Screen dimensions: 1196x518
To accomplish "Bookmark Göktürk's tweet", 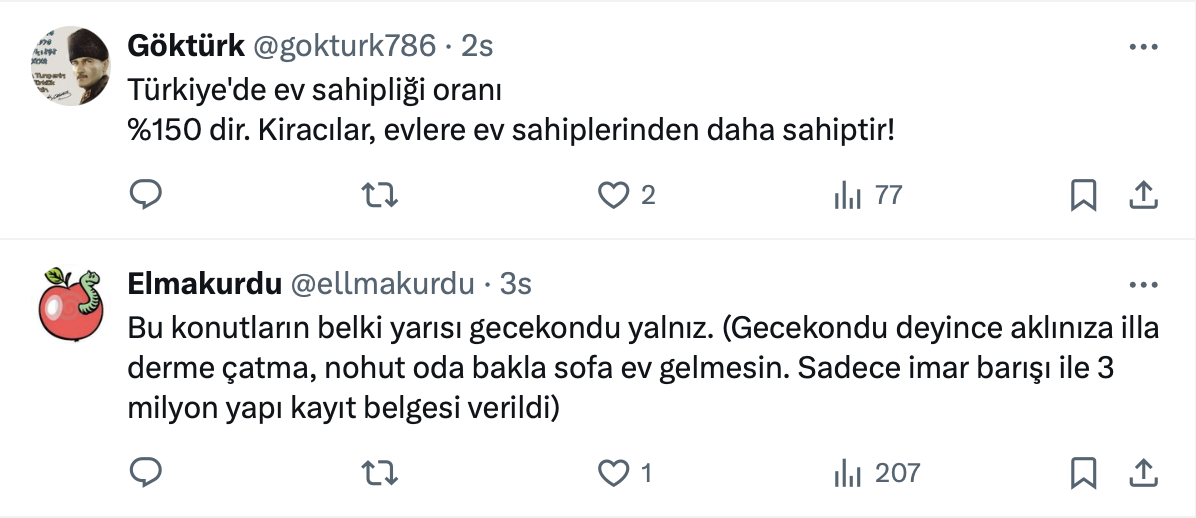I will click(1083, 195).
